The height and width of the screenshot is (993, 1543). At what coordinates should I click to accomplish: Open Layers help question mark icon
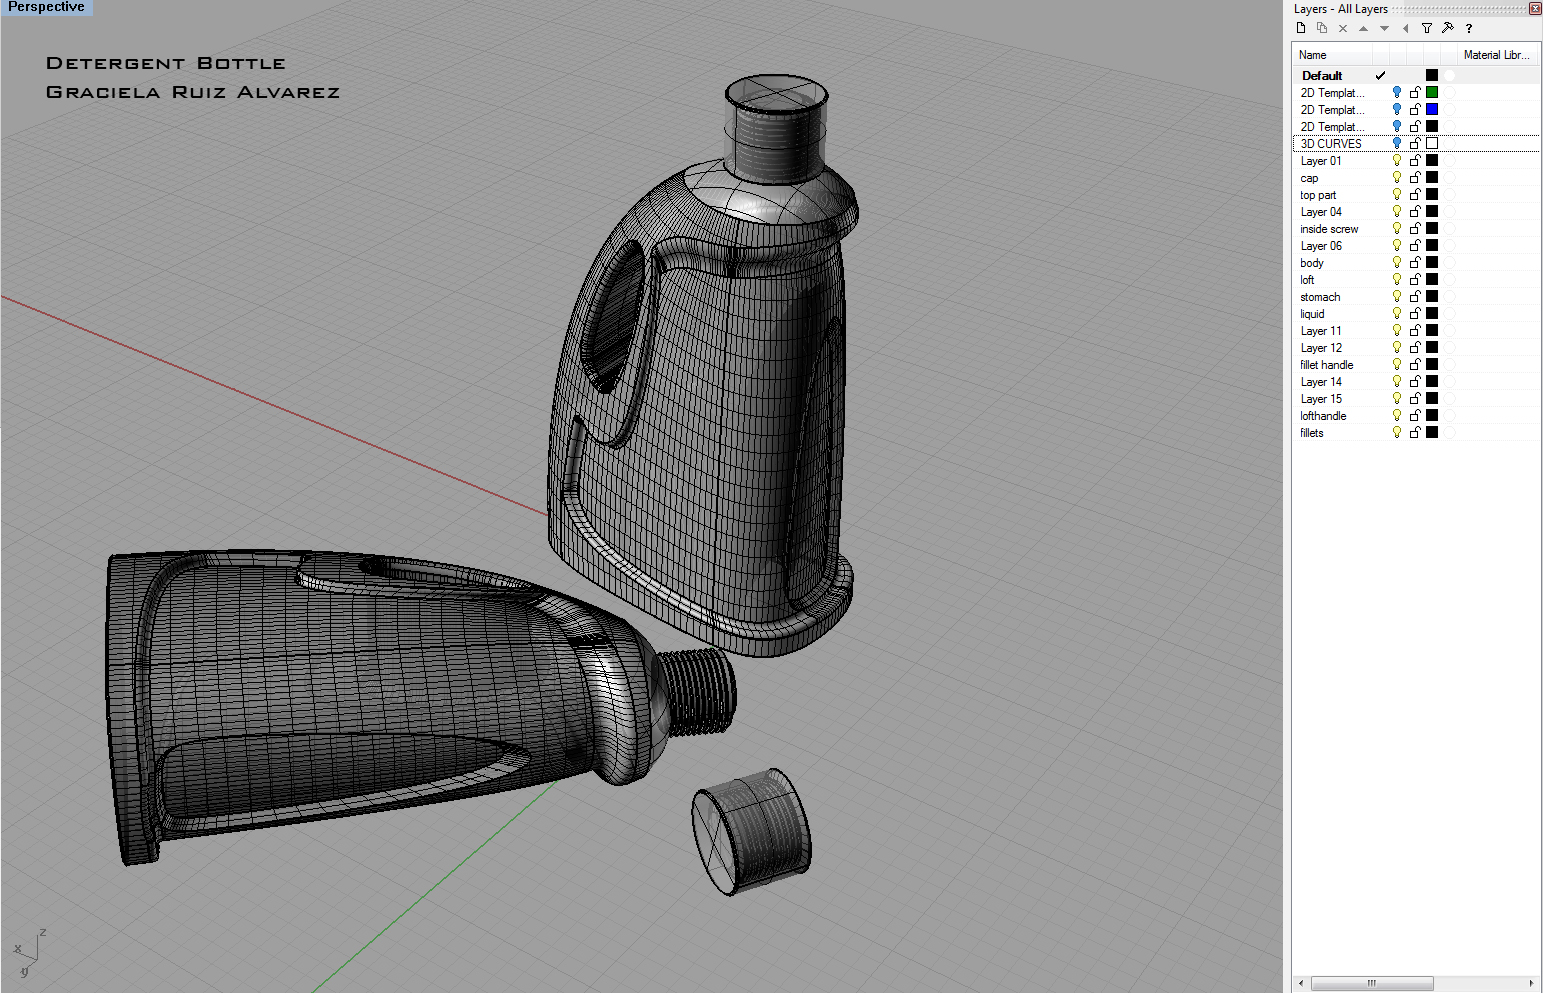(x=1469, y=28)
